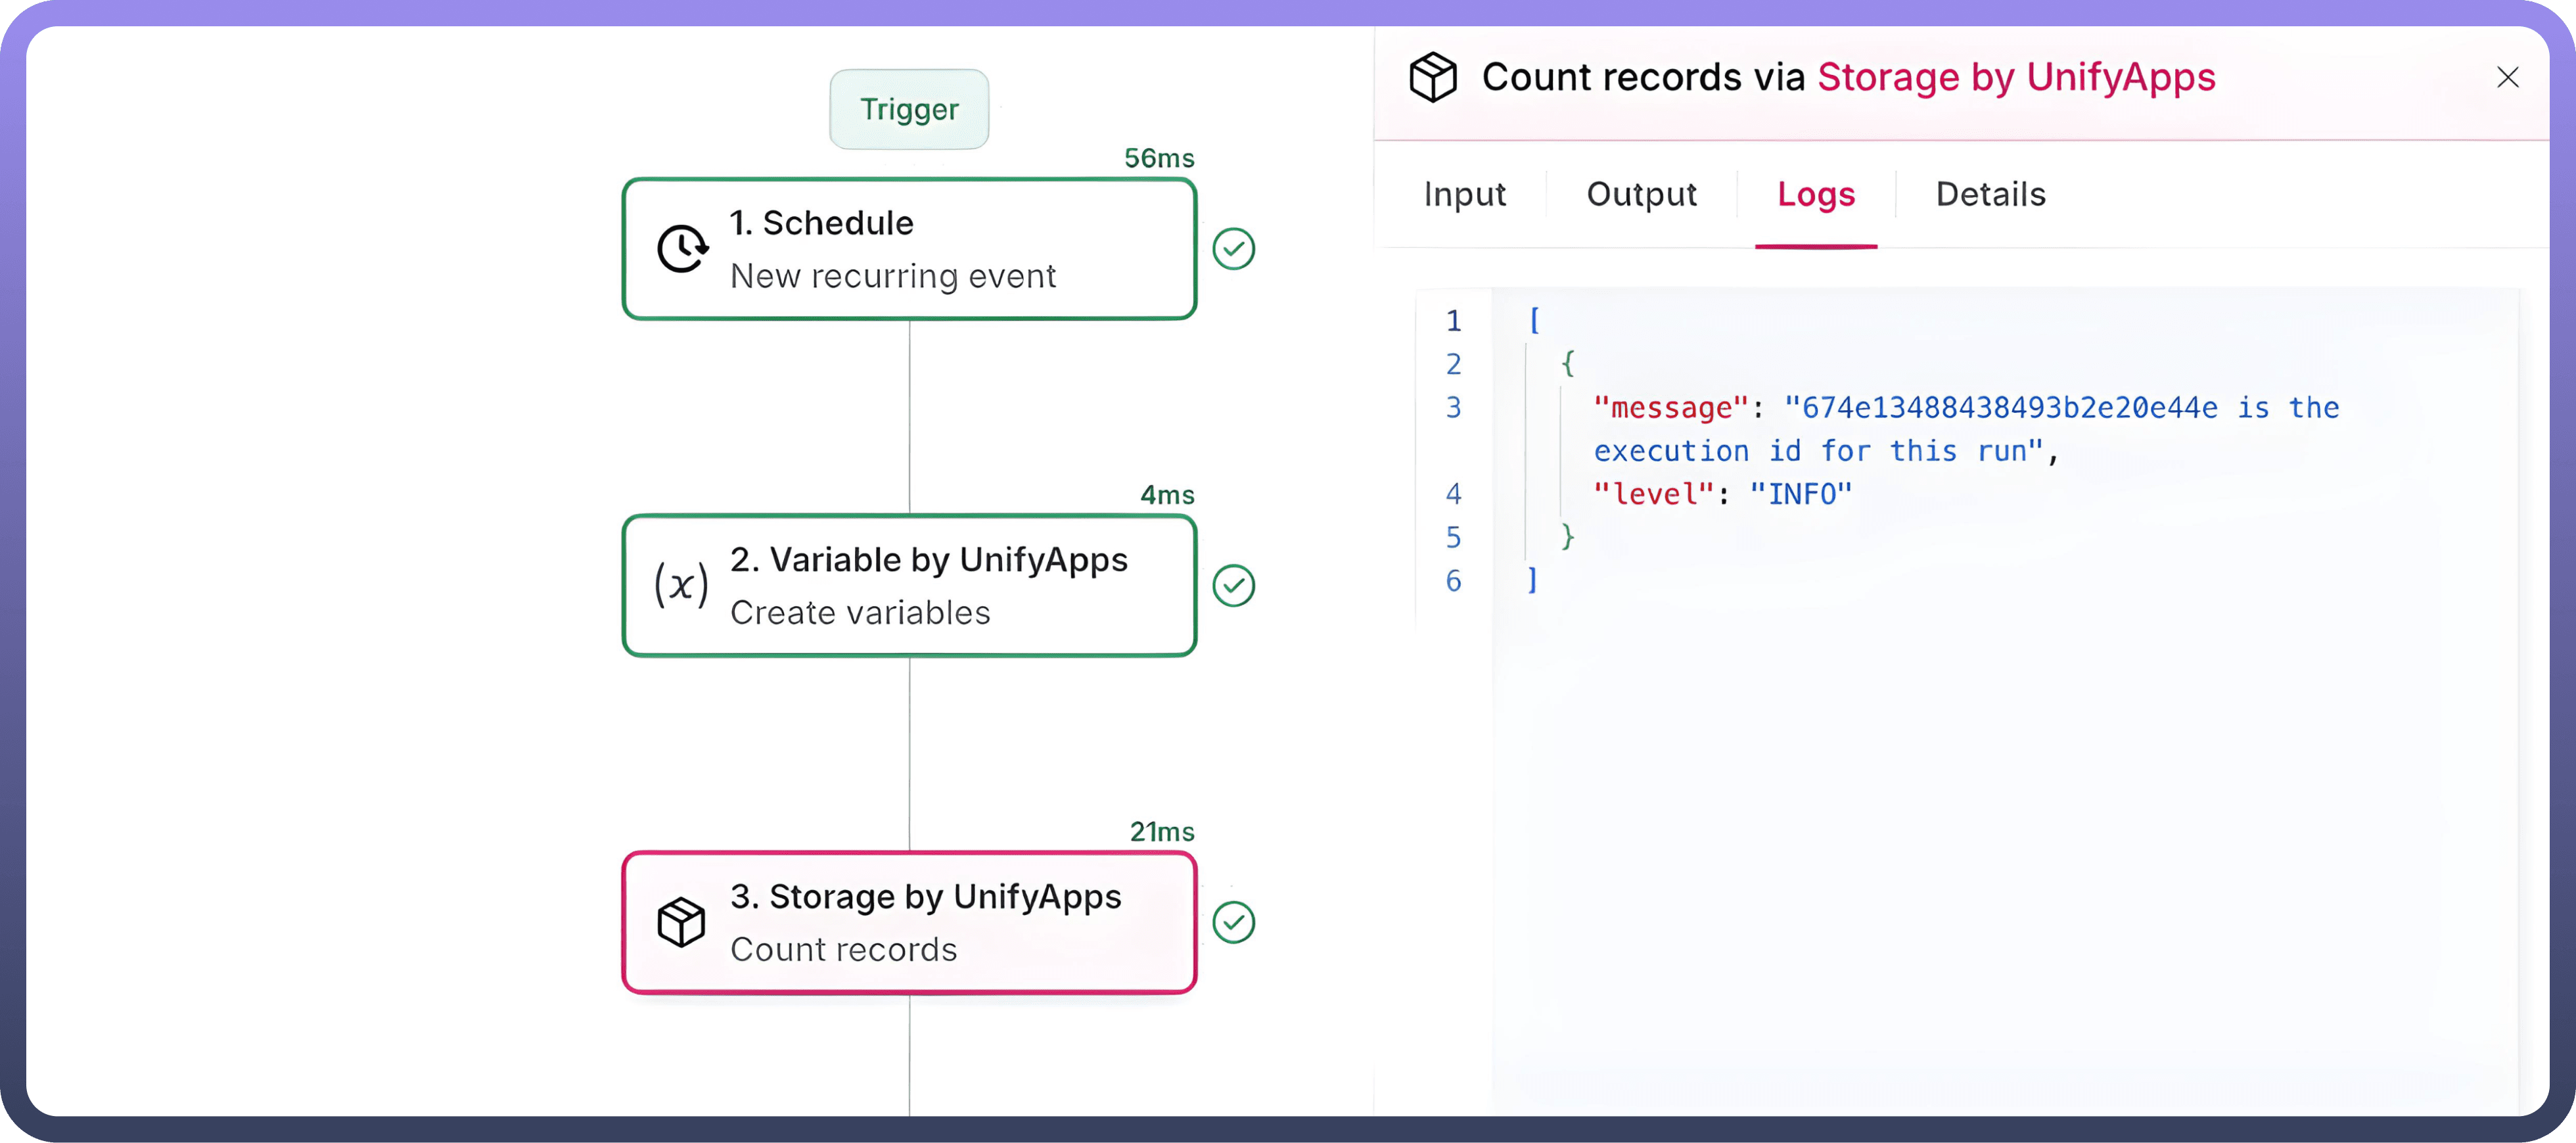Click line number 4 in log gutter
The image size is (2576, 1143).
(x=1453, y=494)
